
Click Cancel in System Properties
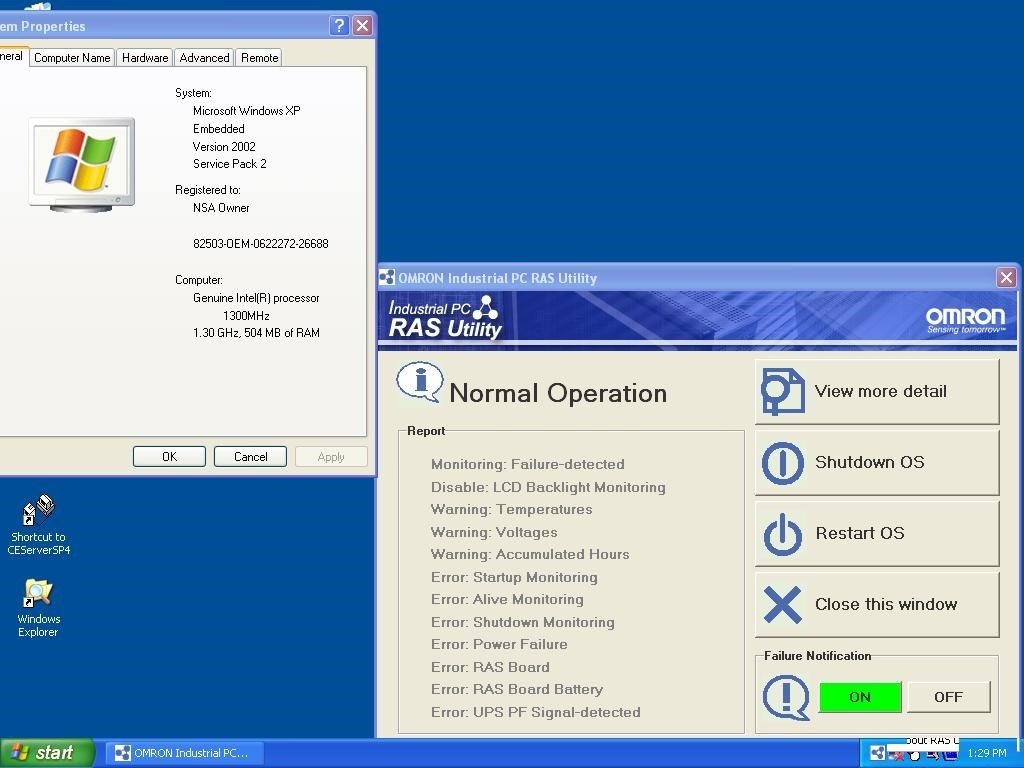[251, 456]
